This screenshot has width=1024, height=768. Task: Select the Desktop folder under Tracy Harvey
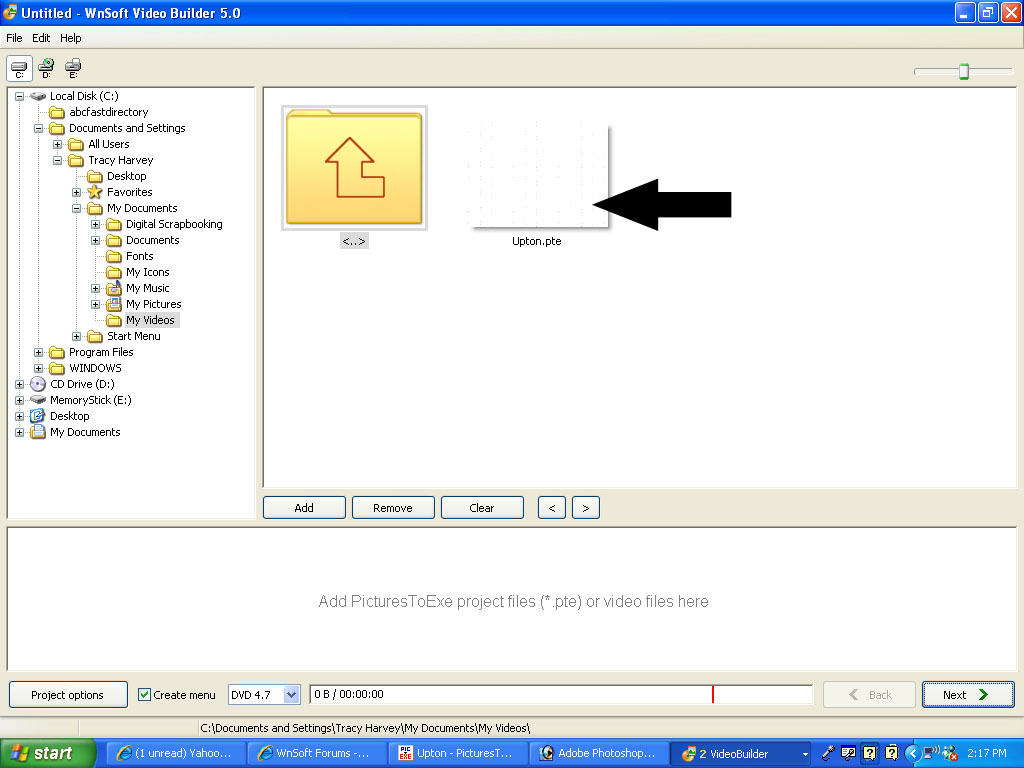pos(127,176)
